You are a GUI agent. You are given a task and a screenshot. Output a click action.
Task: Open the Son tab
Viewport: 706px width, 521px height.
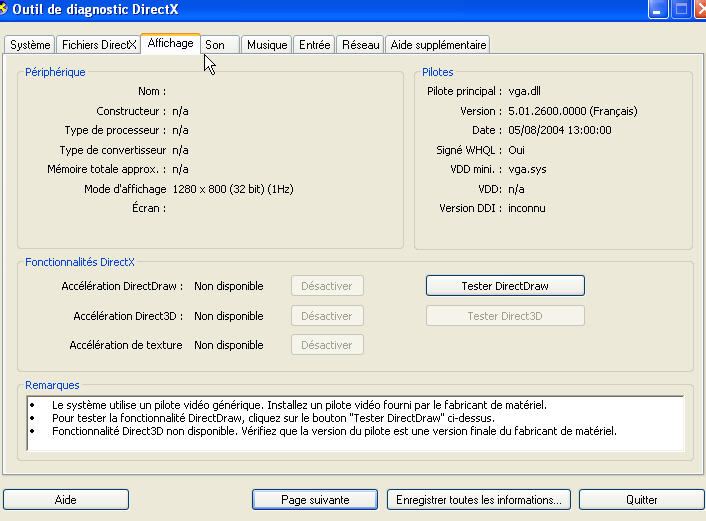pos(220,45)
